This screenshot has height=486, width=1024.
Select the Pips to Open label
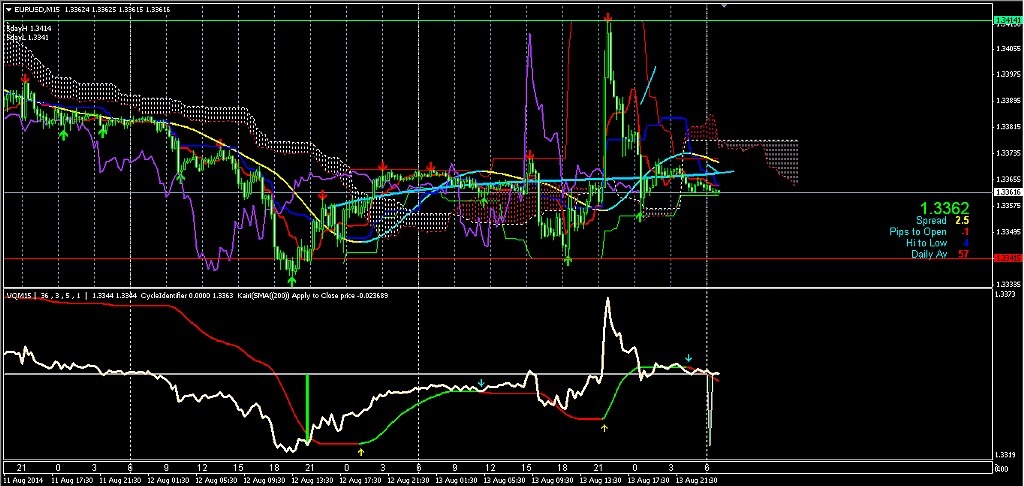tap(918, 231)
